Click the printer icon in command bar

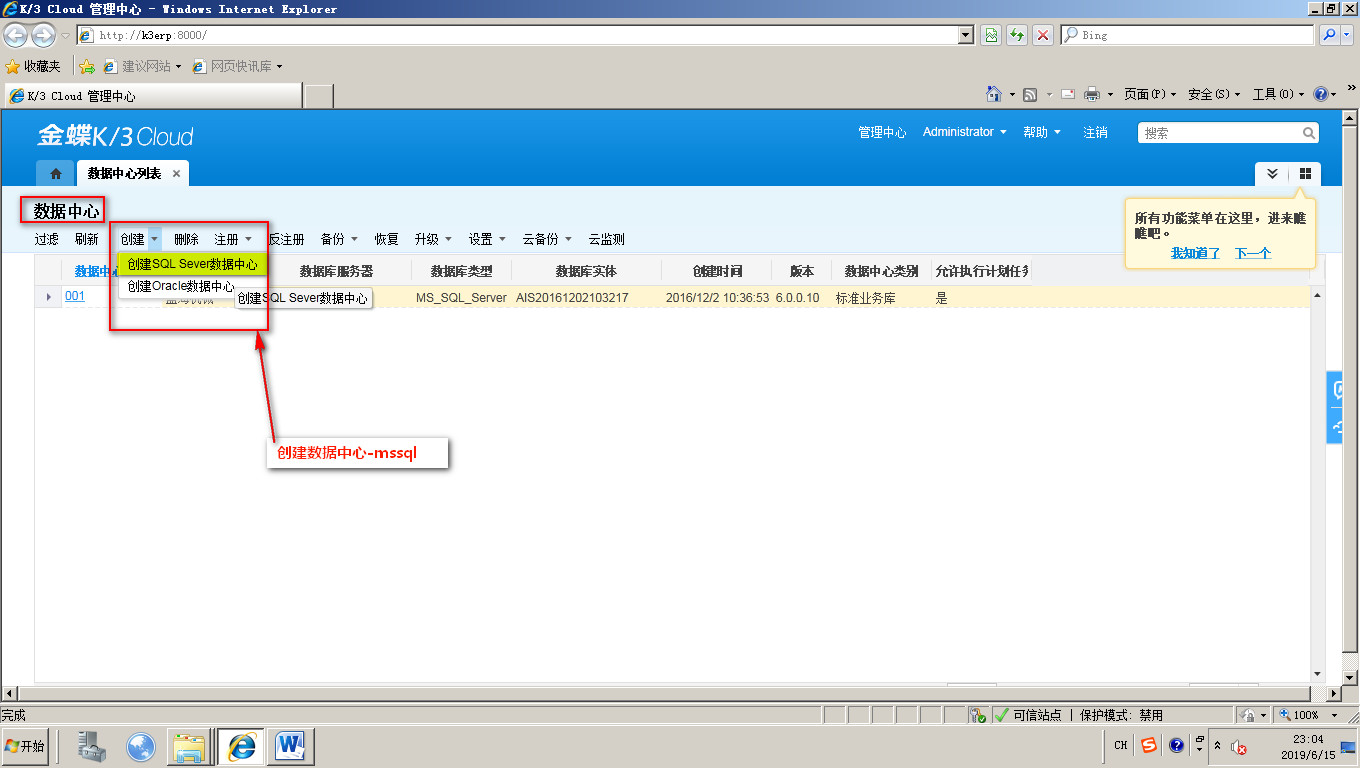click(x=1092, y=94)
